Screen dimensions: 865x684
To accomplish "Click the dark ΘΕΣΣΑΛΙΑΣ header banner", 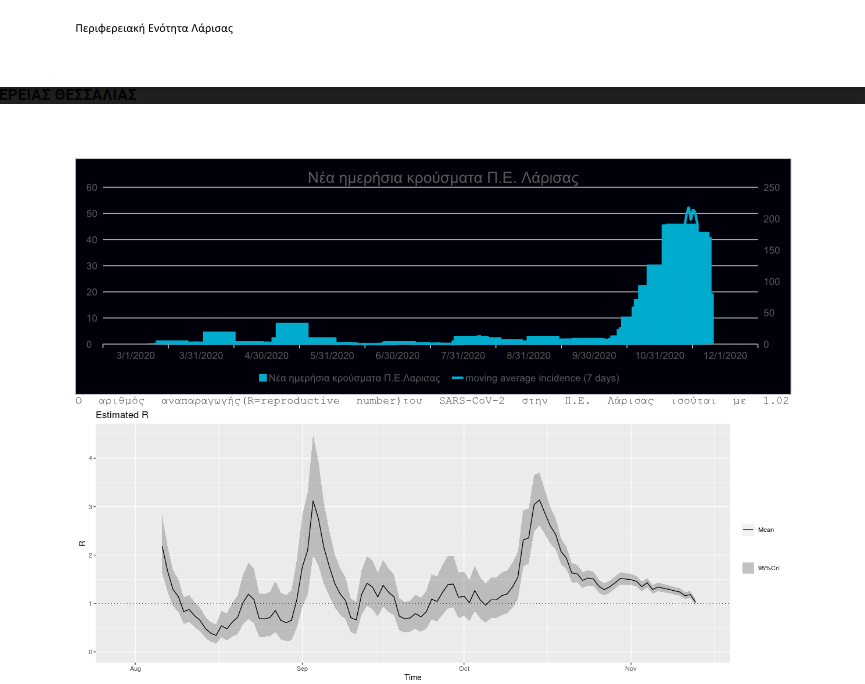I will click(x=432, y=95).
